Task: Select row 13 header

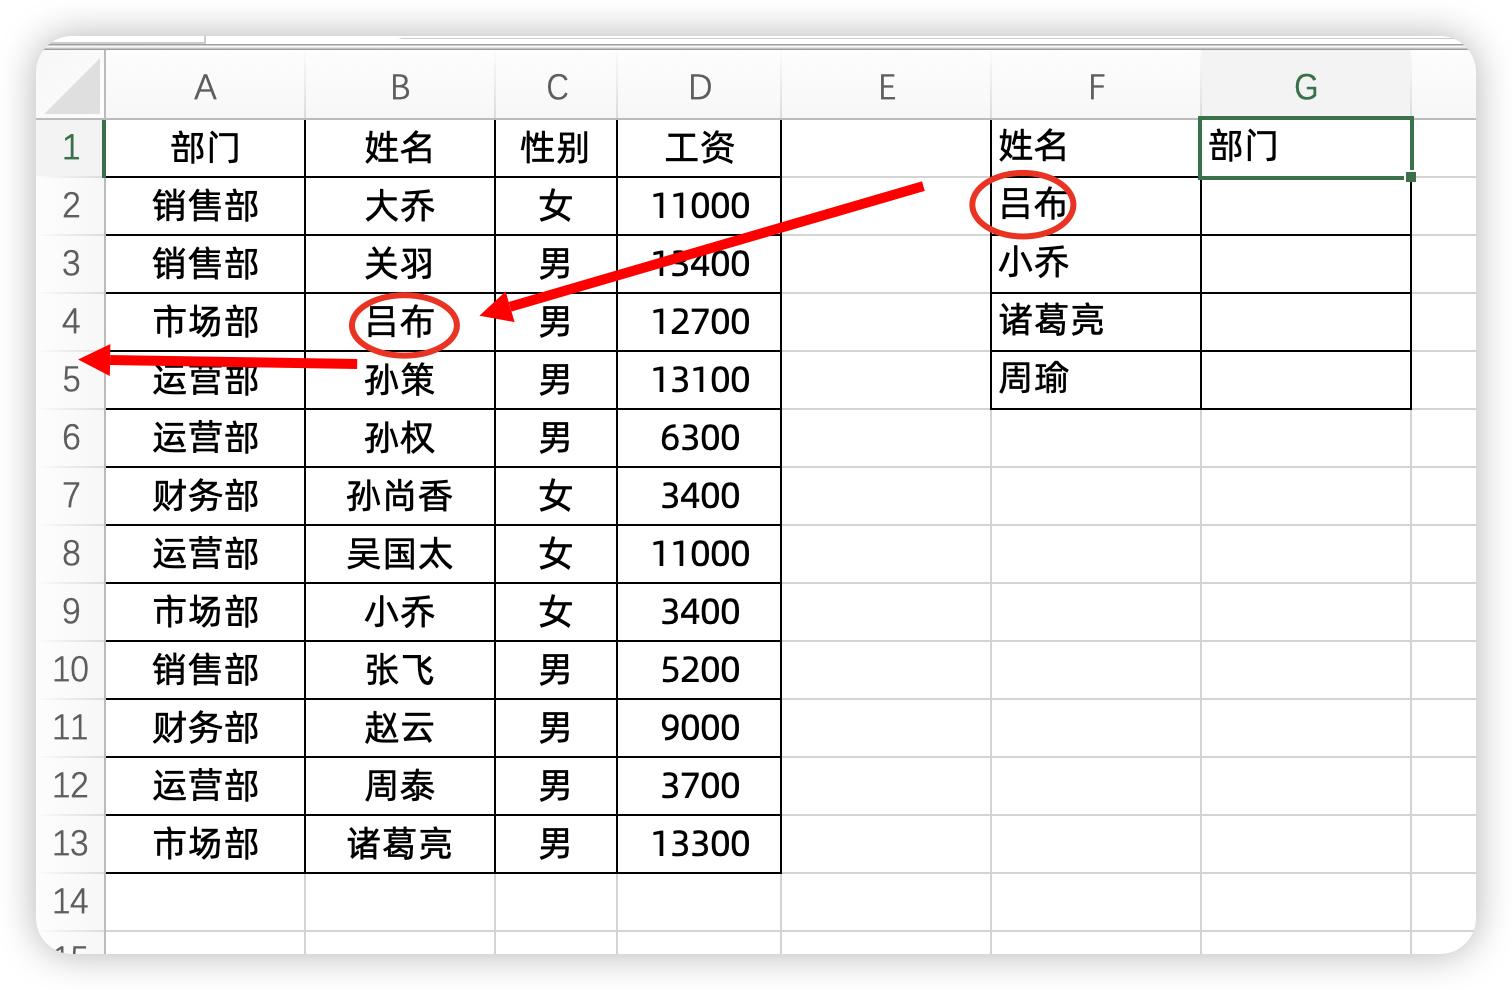Action: 71,844
